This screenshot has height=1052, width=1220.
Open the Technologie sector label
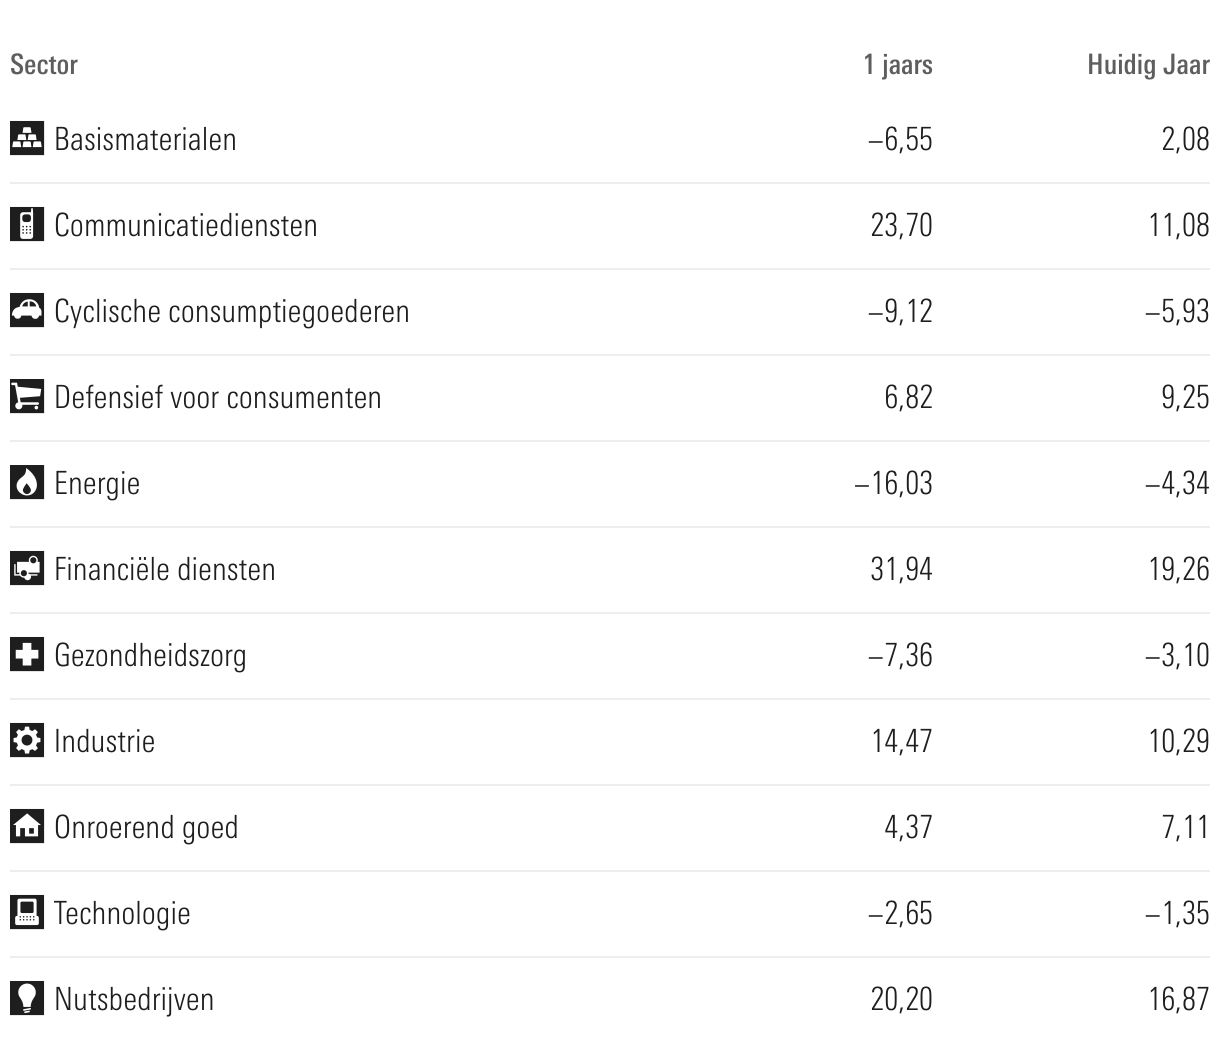[122, 913]
